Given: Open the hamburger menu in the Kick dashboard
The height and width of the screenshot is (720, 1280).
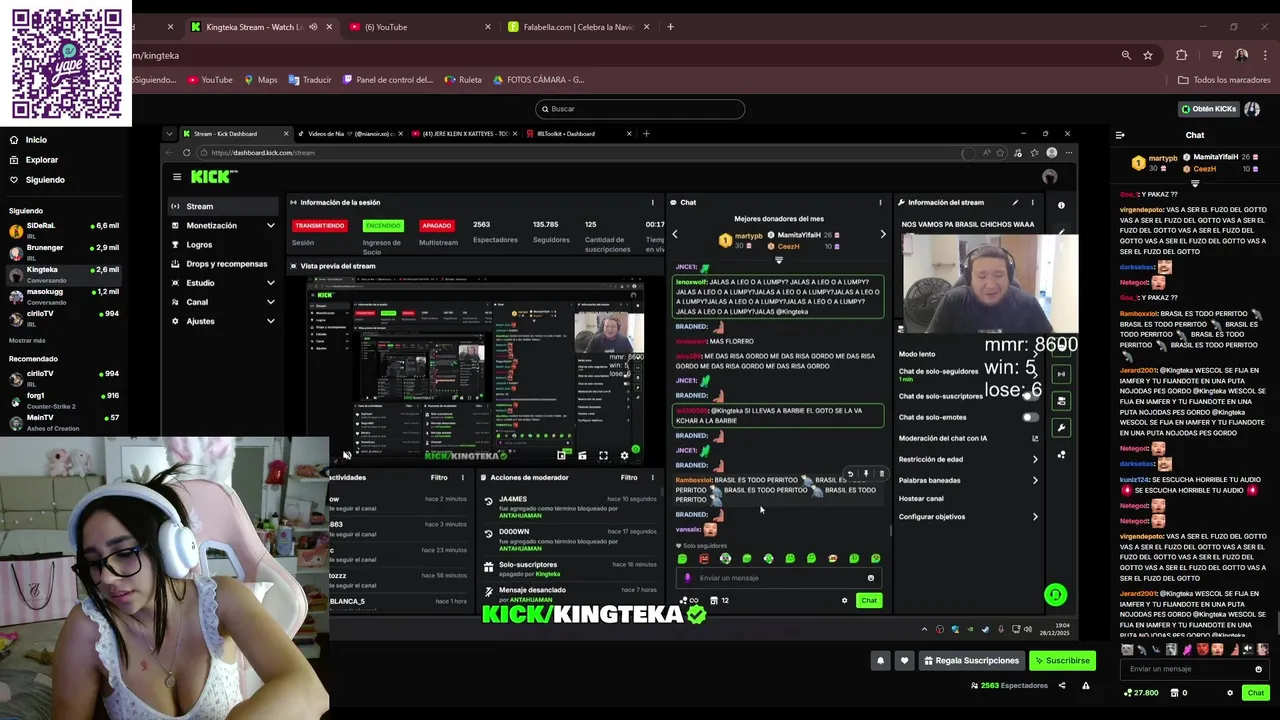Looking at the screenshot, I should coord(177,177).
